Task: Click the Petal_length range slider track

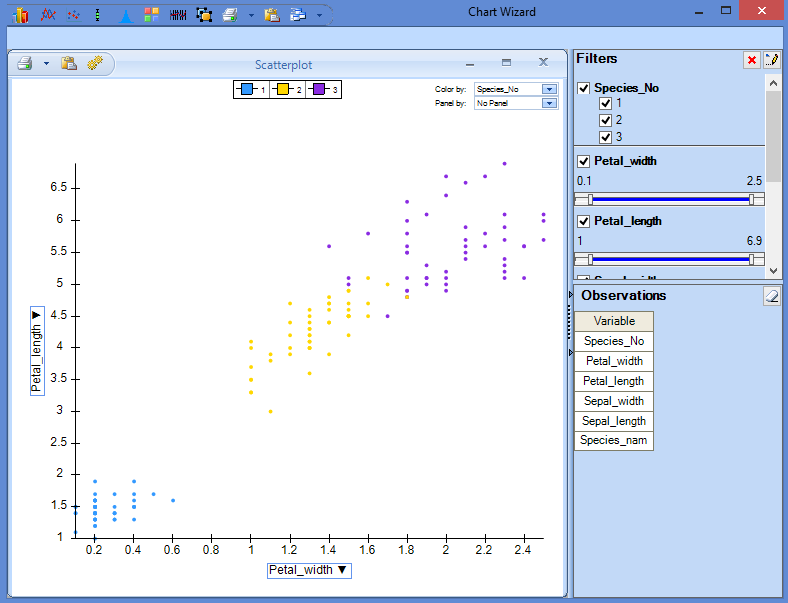Action: tap(670, 259)
